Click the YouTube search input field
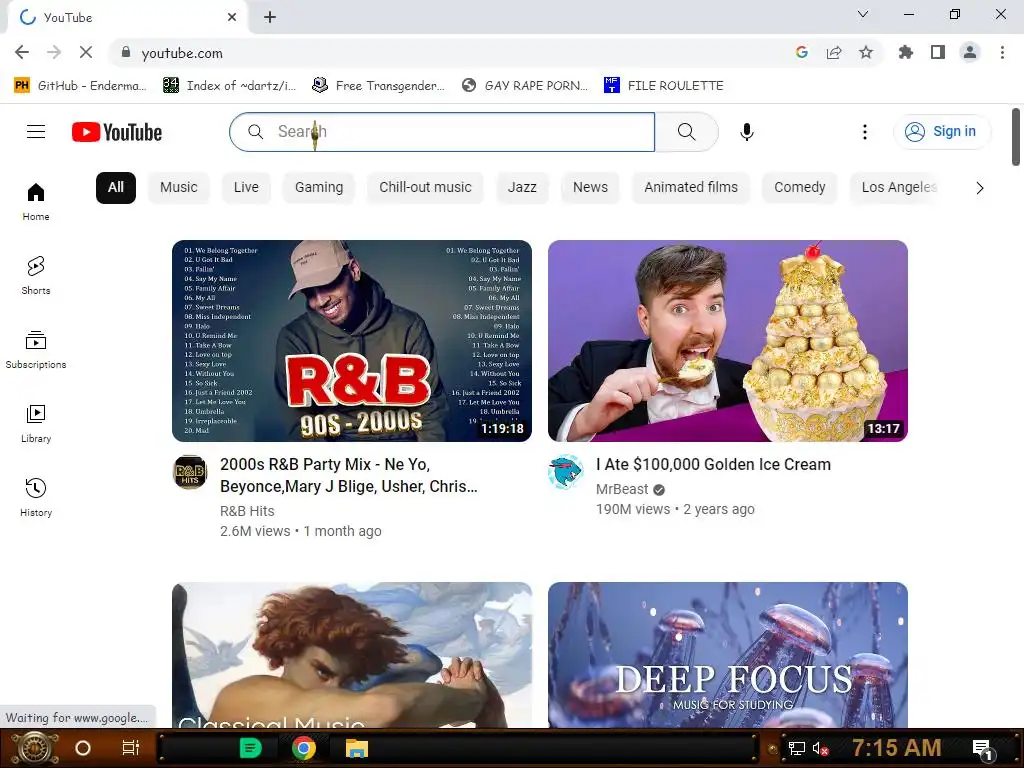Viewport: 1024px width, 768px height. pyautogui.click(x=442, y=132)
